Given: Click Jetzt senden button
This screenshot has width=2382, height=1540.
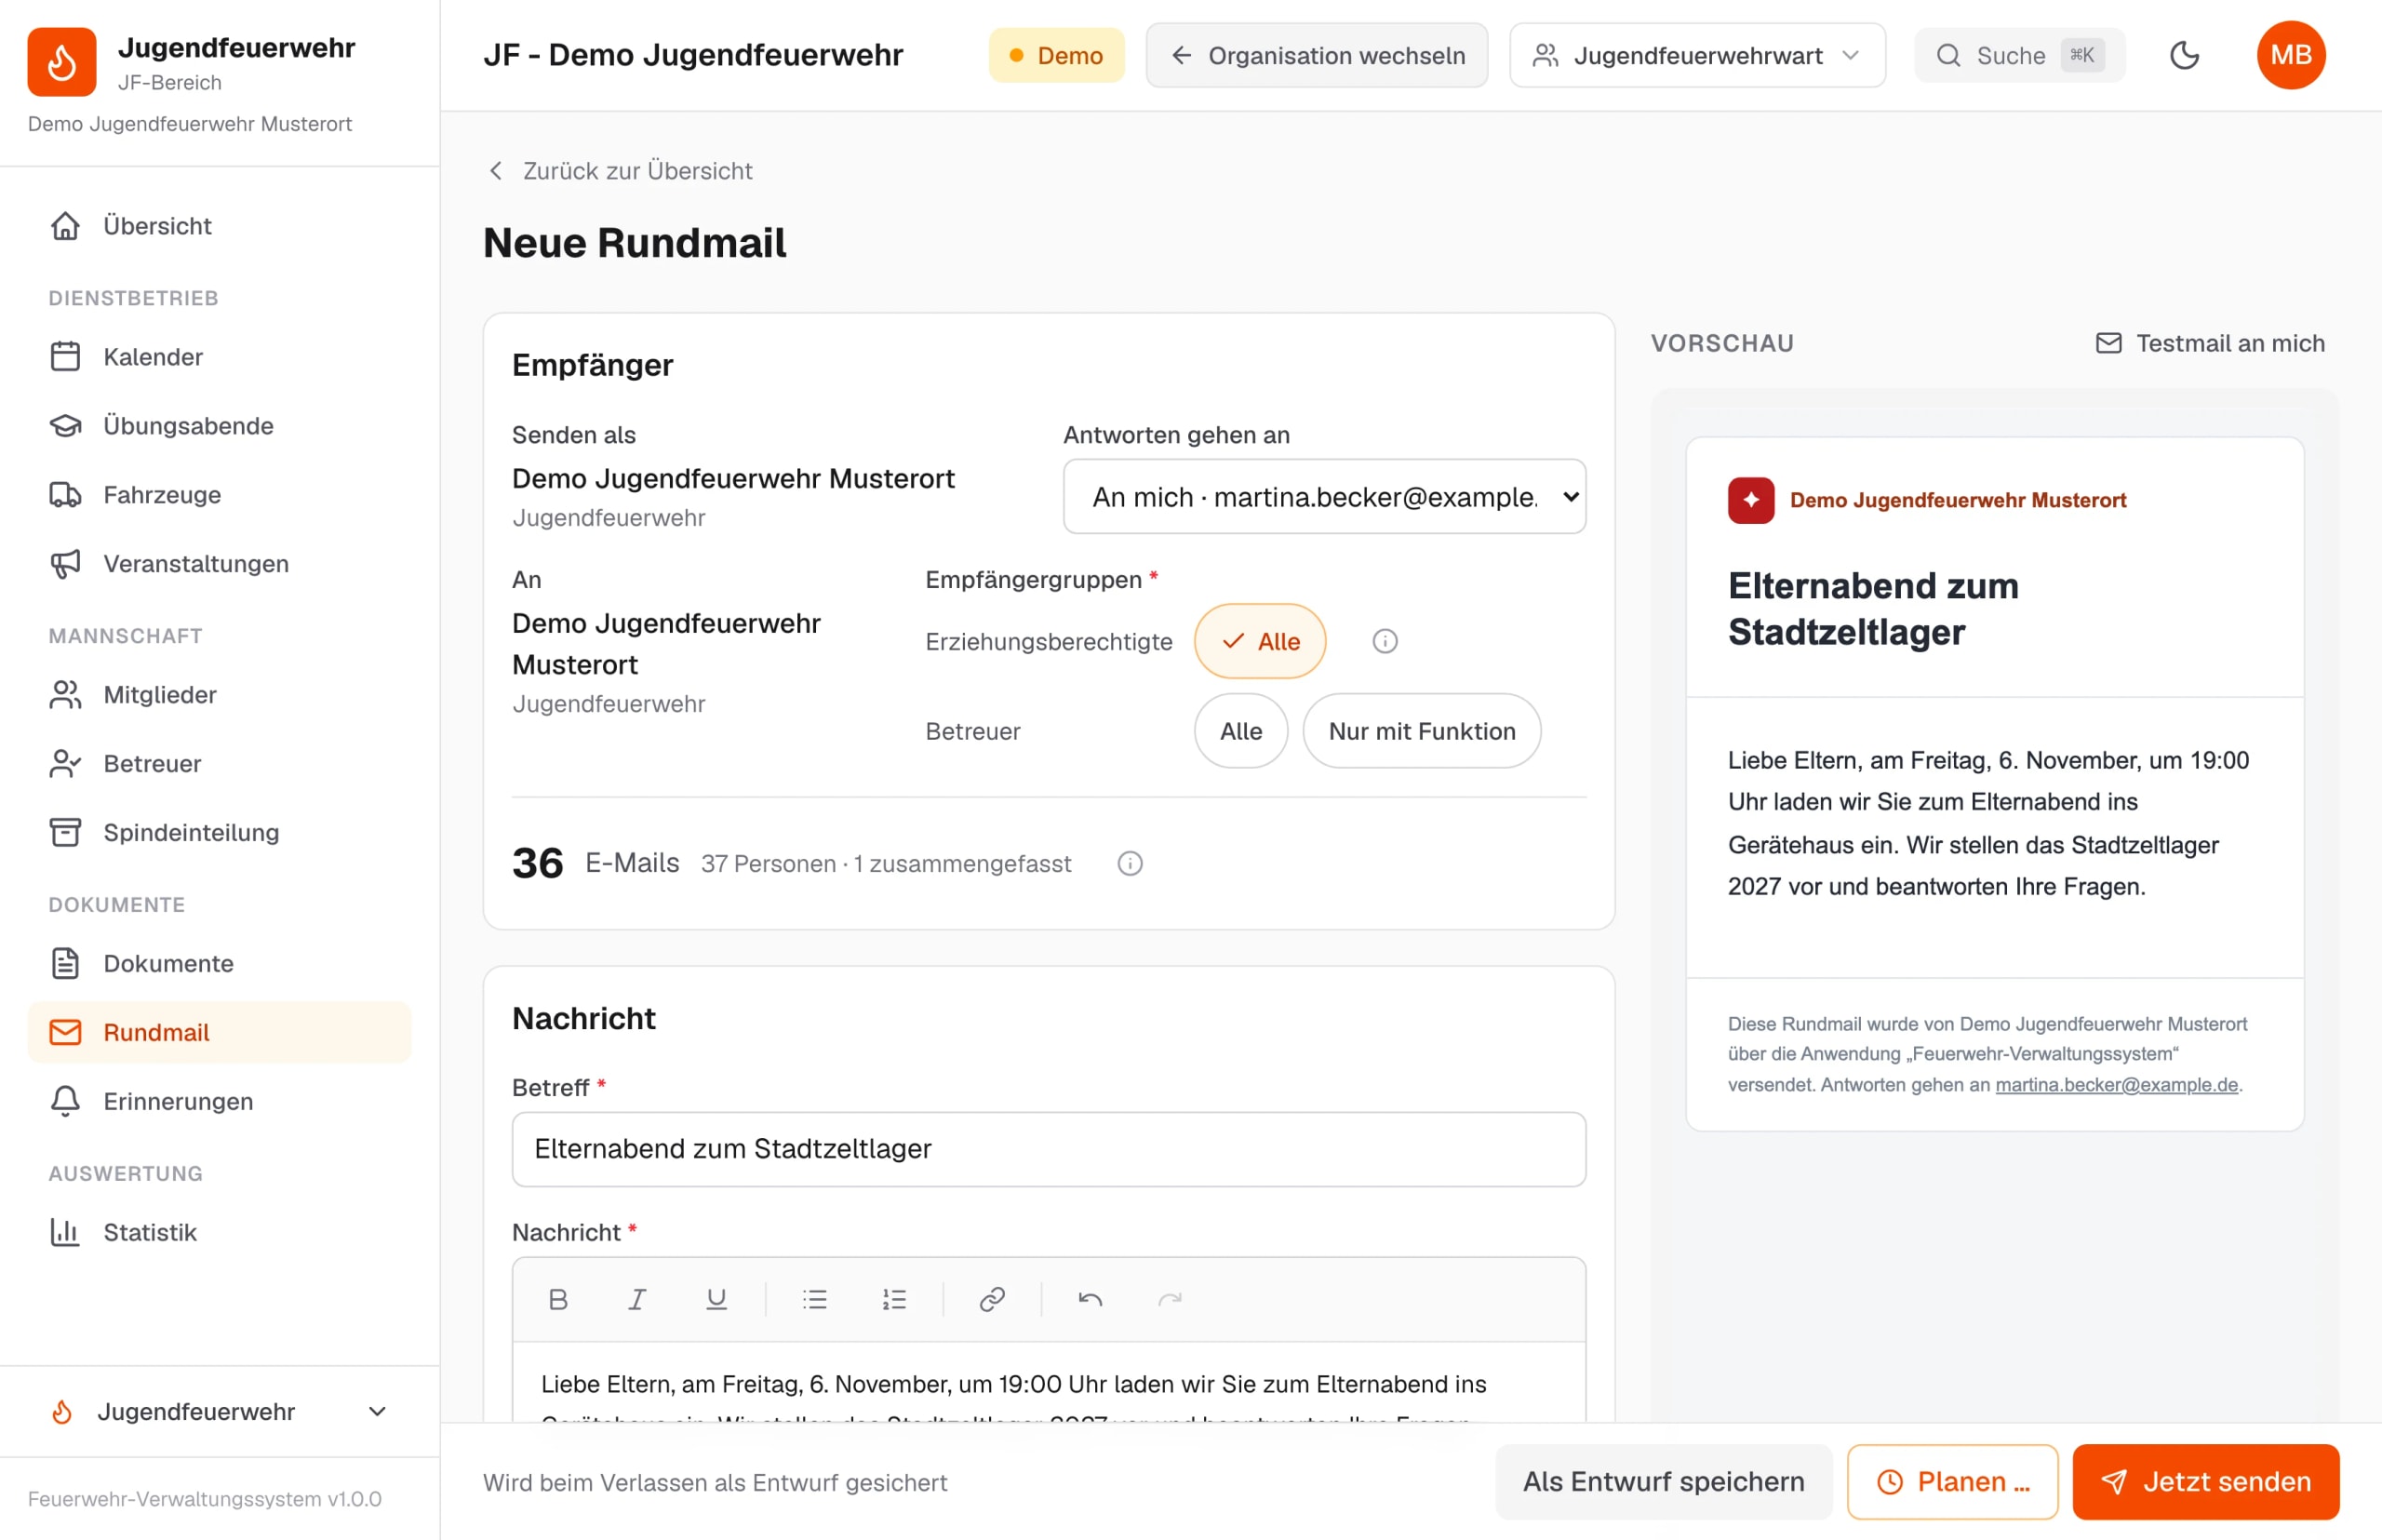Looking at the screenshot, I should click(2205, 1482).
